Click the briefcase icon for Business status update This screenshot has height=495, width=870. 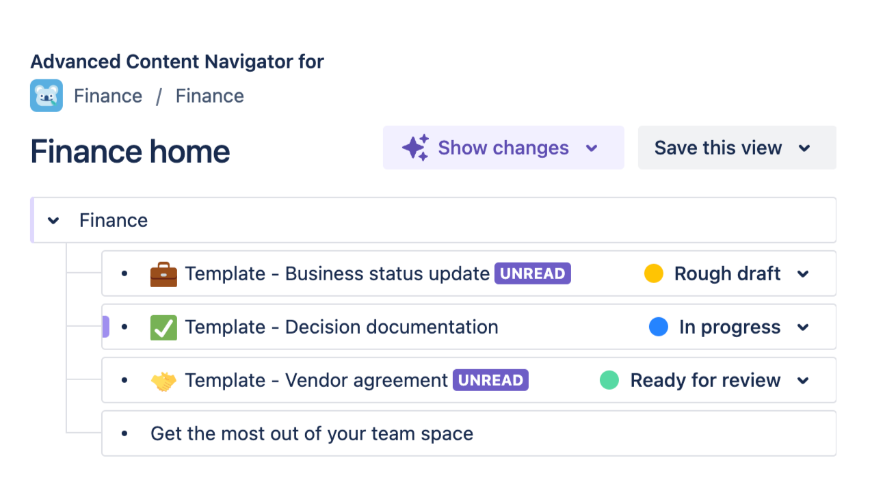tap(163, 274)
